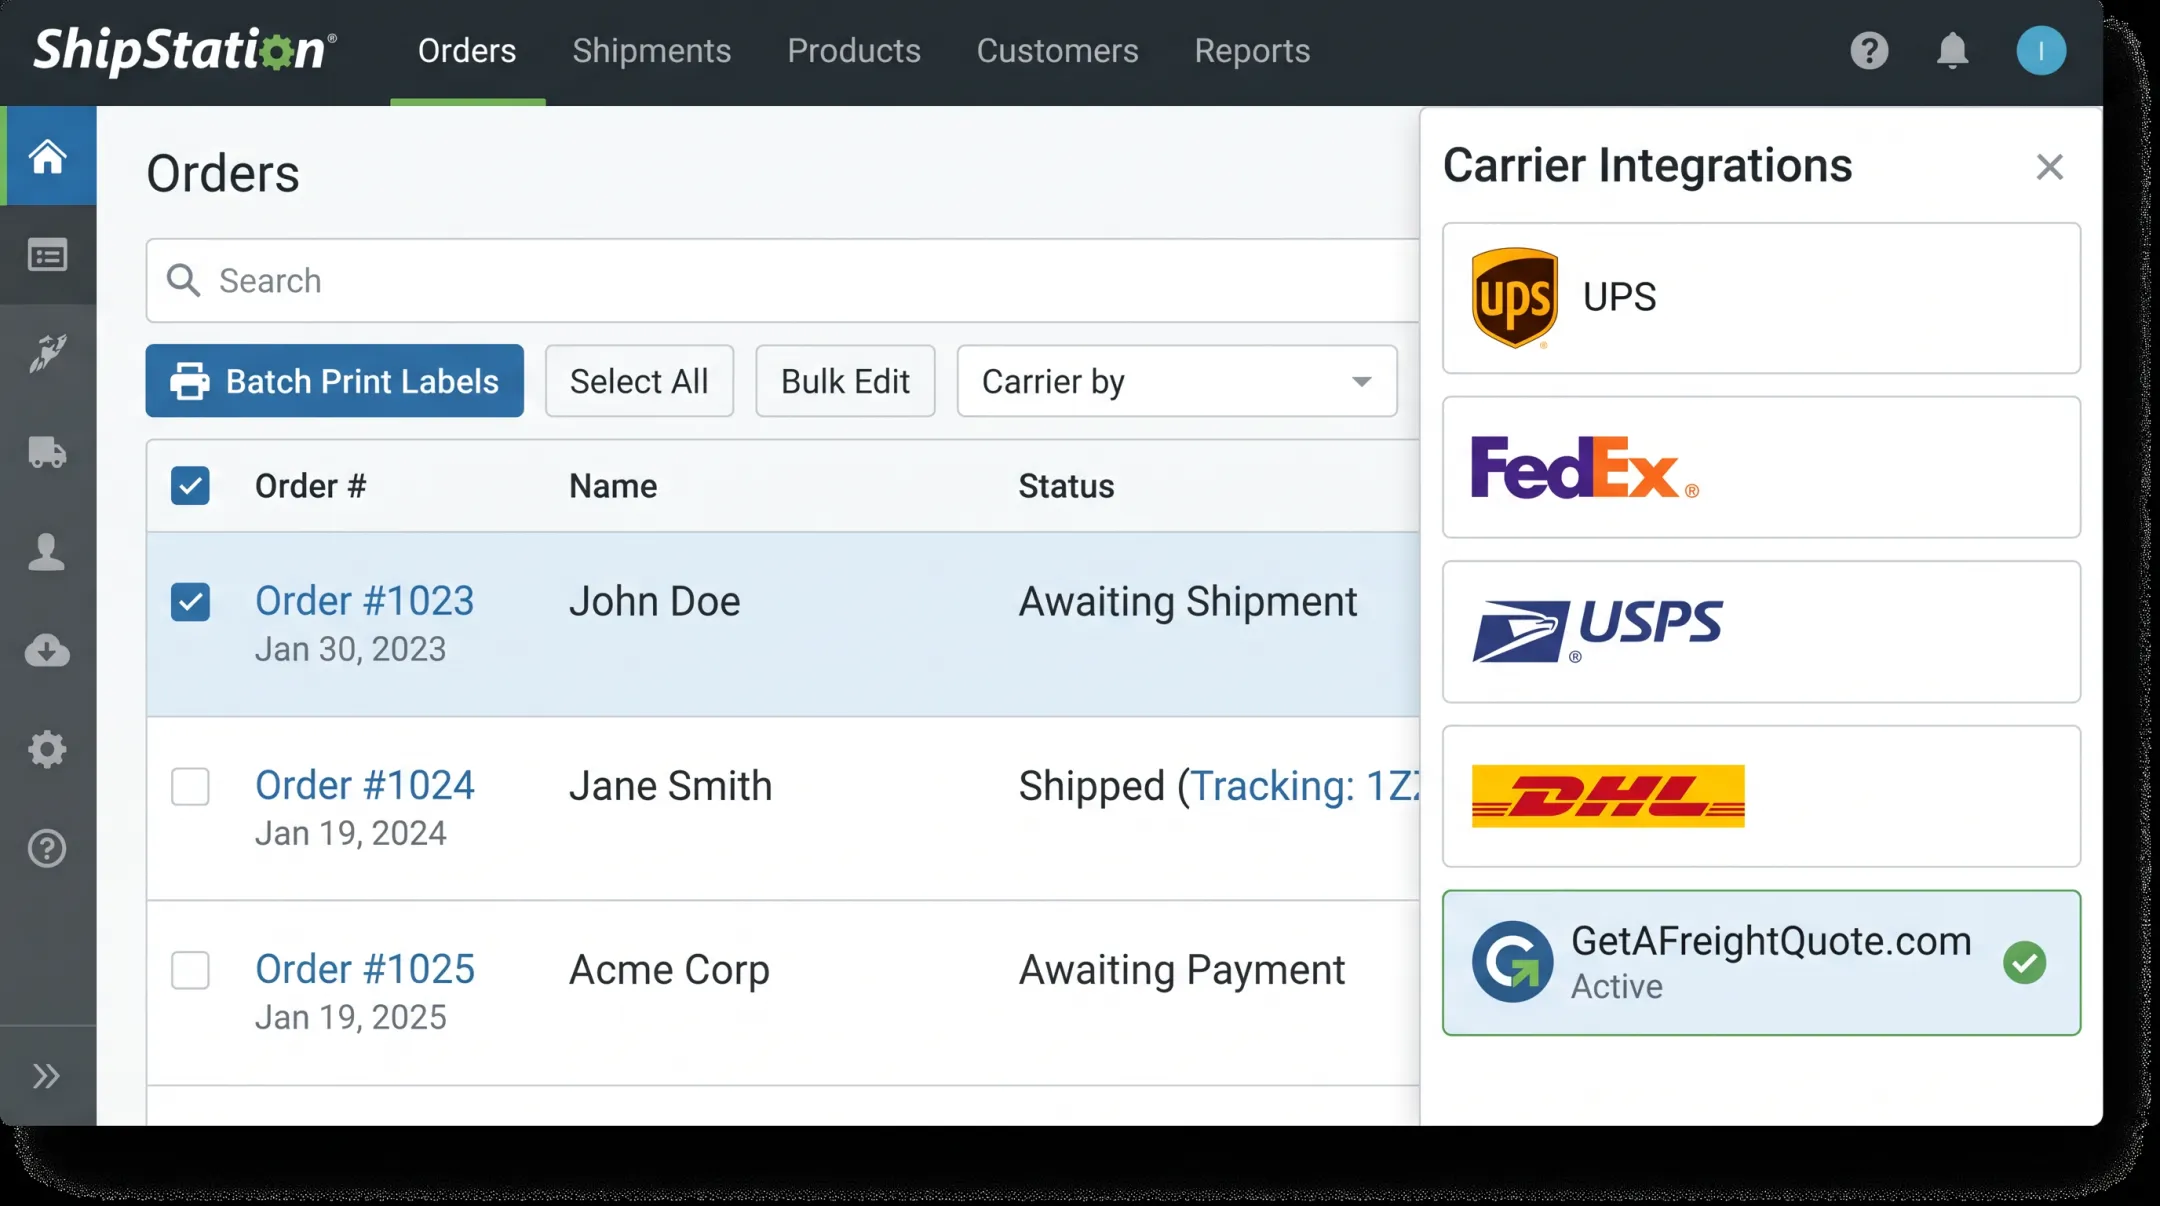Image resolution: width=2160 pixels, height=1206 pixels.
Task: Open the Order #1025 link
Action: coord(365,969)
